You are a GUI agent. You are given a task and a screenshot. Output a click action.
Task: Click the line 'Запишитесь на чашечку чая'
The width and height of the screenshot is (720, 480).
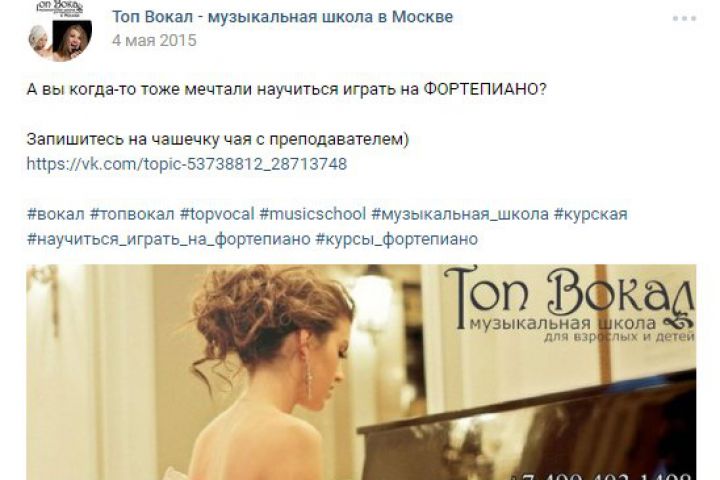(218, 139)
